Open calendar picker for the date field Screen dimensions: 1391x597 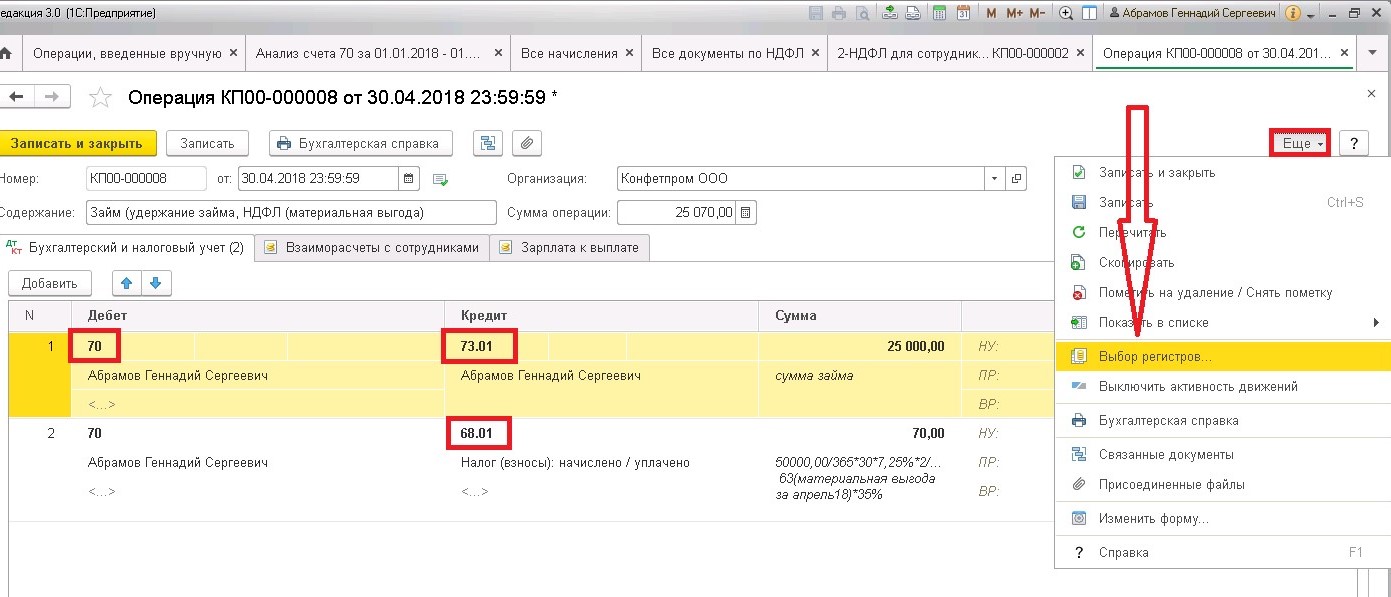click(x=409, y=179)
